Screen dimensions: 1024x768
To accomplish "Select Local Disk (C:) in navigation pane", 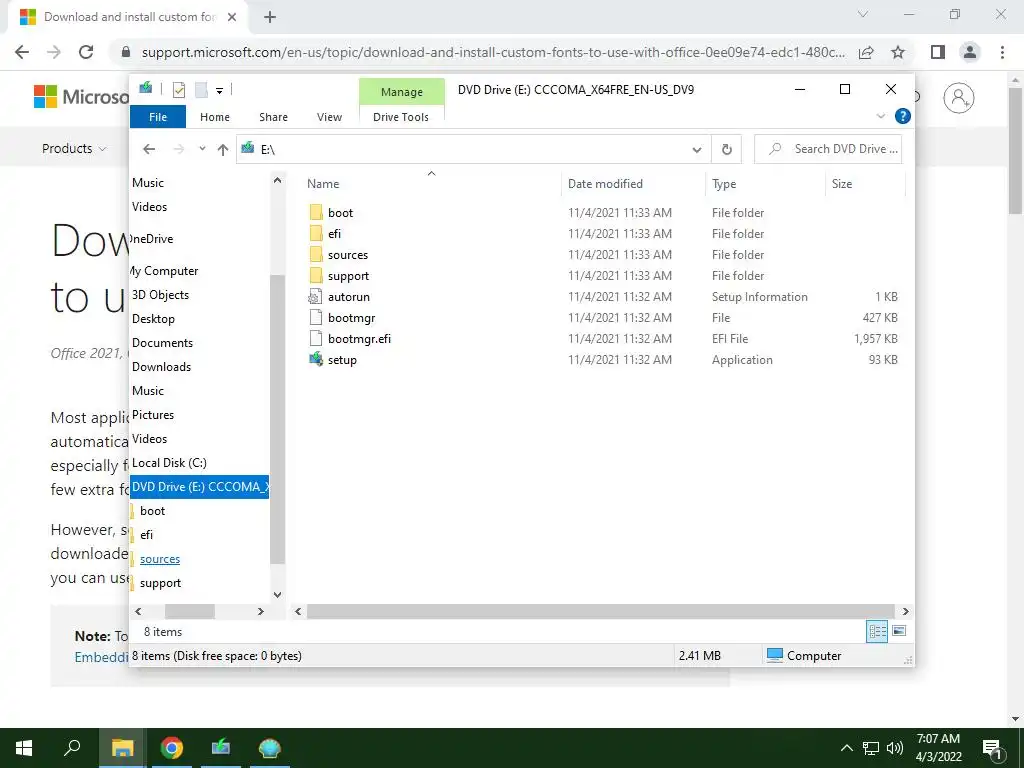I will tap(169, 462).
